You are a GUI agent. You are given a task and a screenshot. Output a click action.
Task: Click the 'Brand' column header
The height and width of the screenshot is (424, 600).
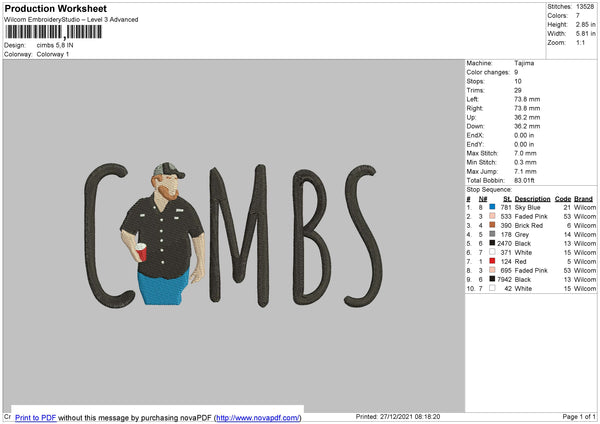583,199
